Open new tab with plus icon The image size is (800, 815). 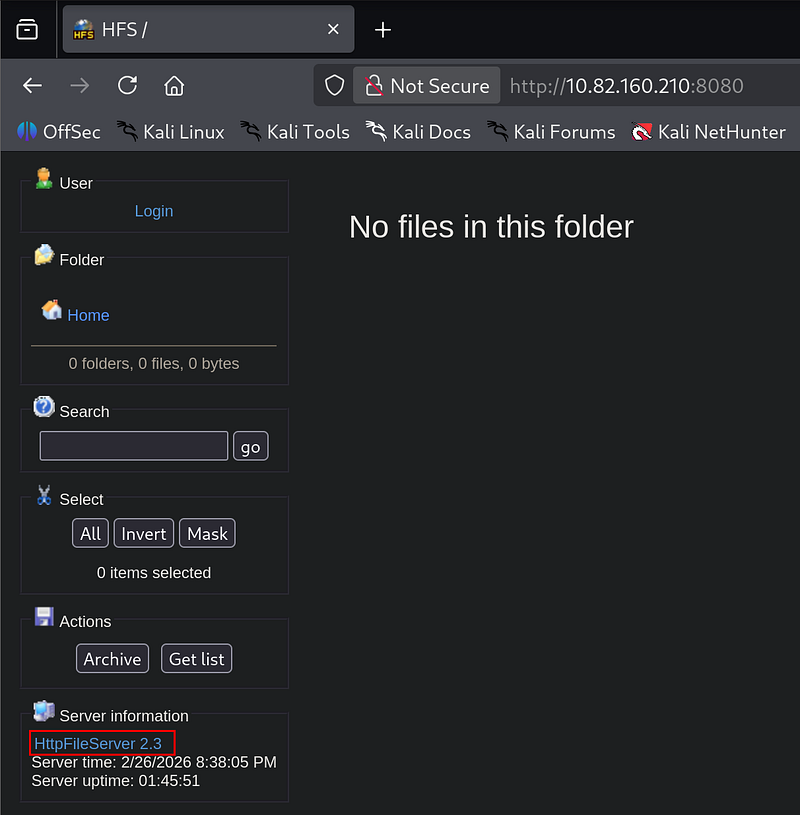pyautogui.click(x=382, y=30)
